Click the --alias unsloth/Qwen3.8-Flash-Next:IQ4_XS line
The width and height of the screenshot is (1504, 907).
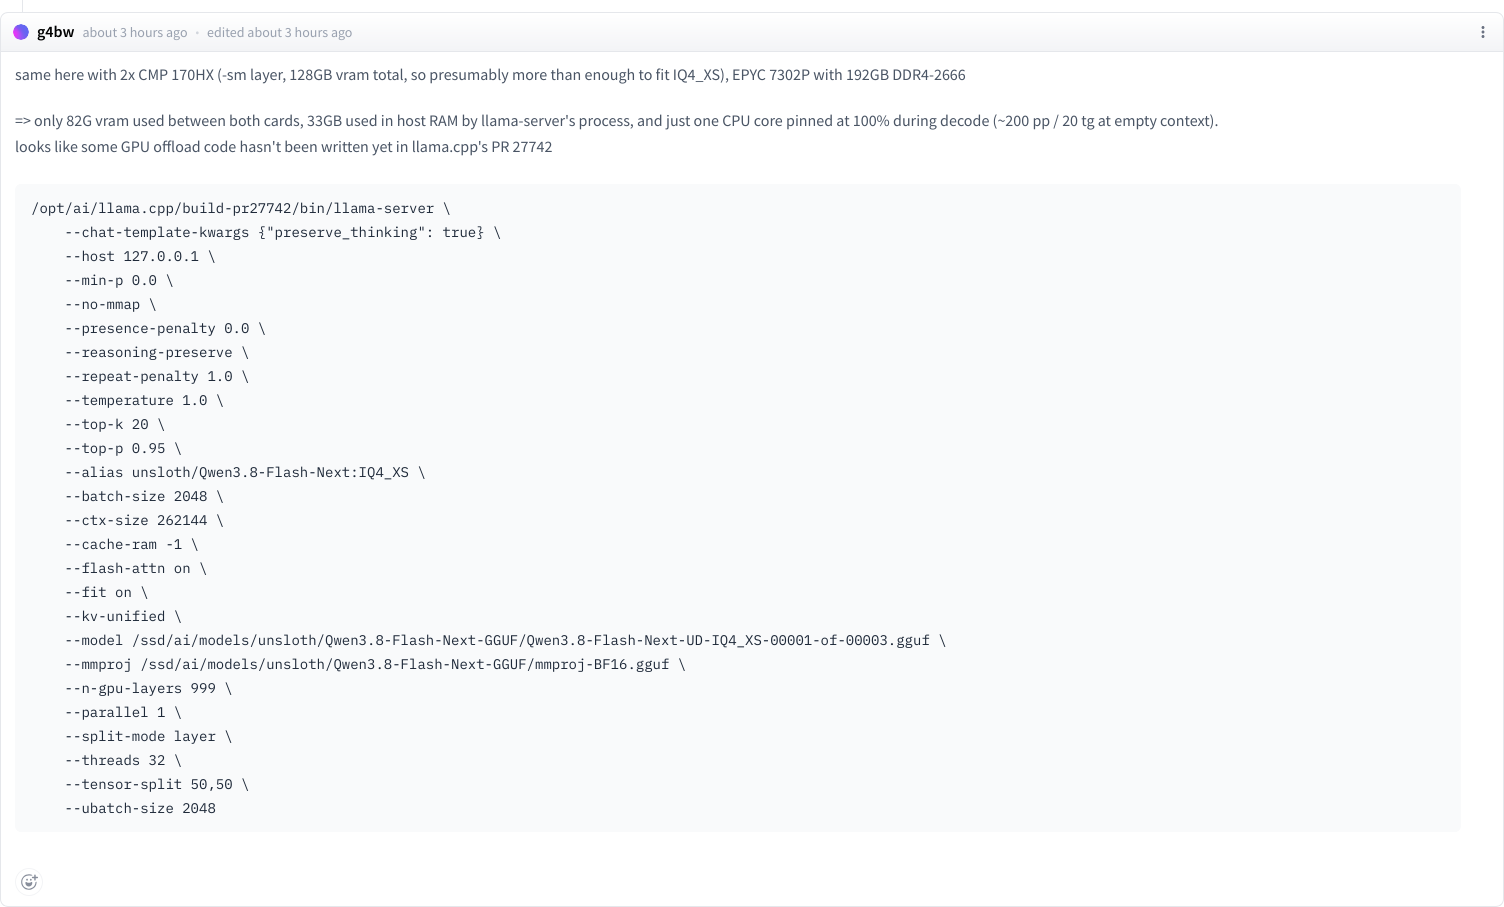245,472
